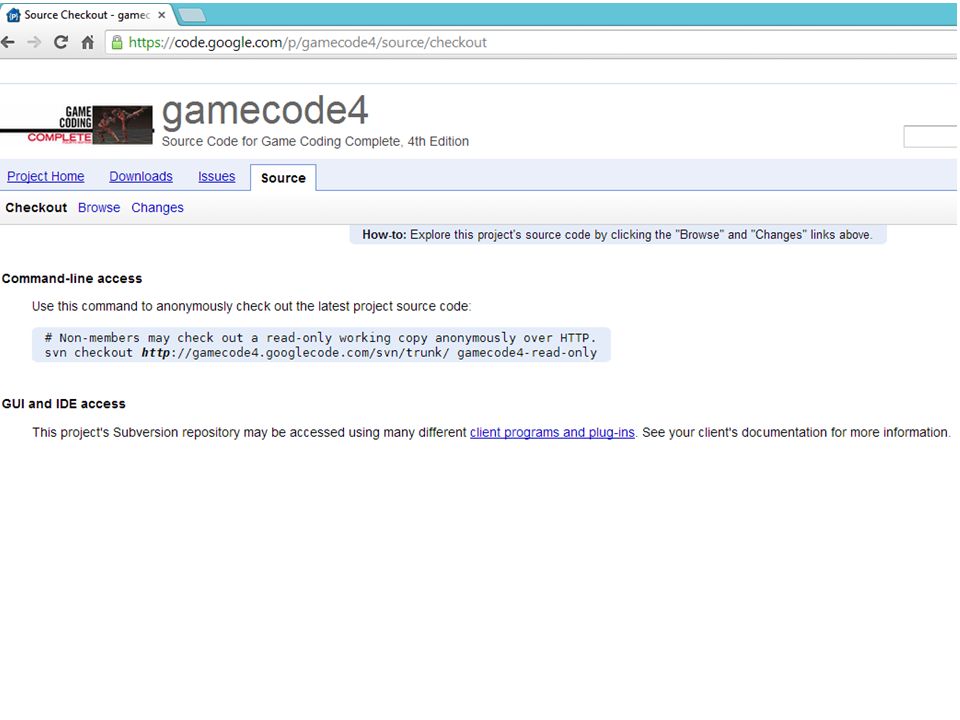Click the gamecode4 project title

pyautogui.click(x=264, y=111)
